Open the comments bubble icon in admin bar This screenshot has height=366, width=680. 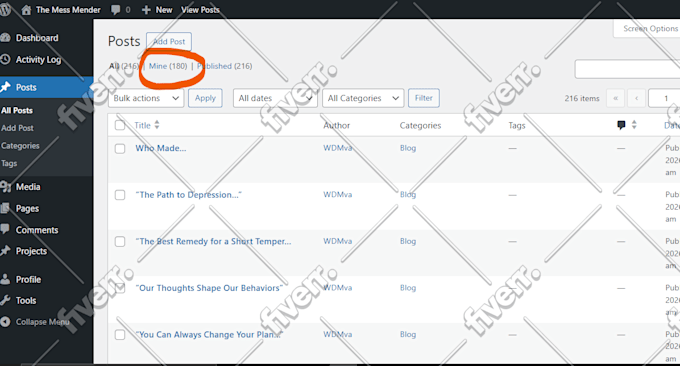(x=116, y=10)
